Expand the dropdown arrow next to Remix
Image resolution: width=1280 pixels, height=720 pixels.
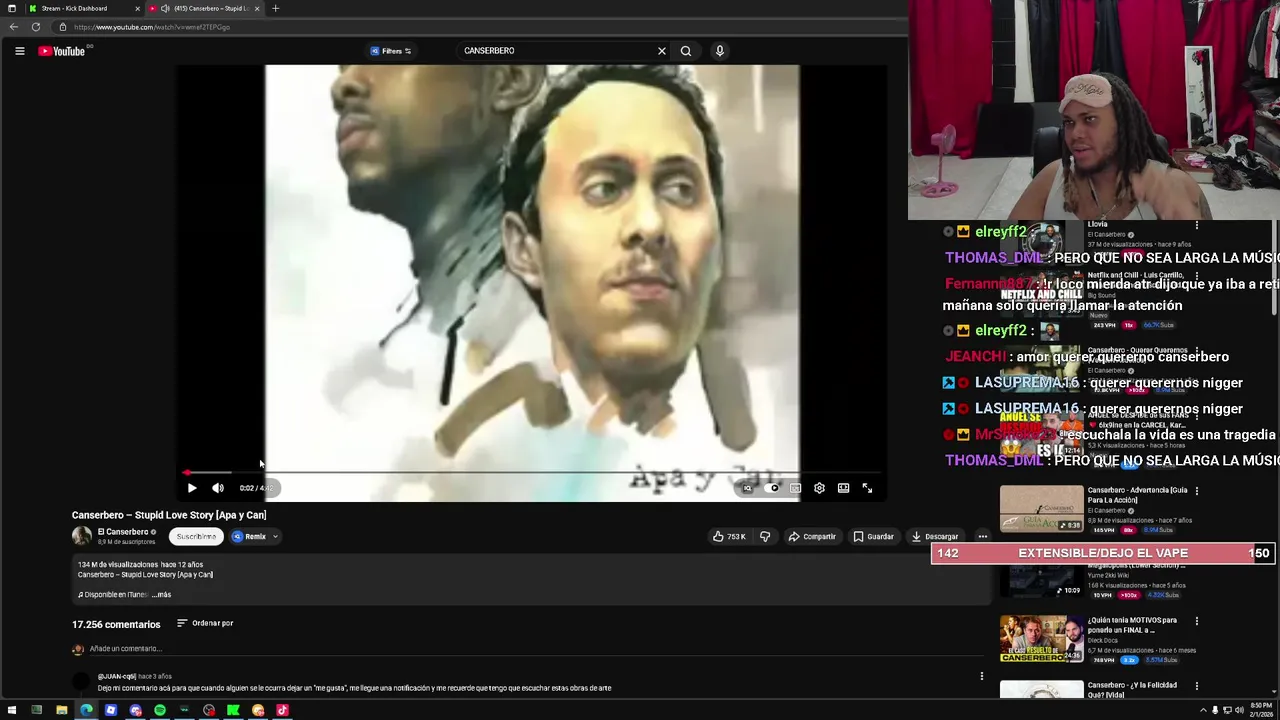click(x=275, y=537)
